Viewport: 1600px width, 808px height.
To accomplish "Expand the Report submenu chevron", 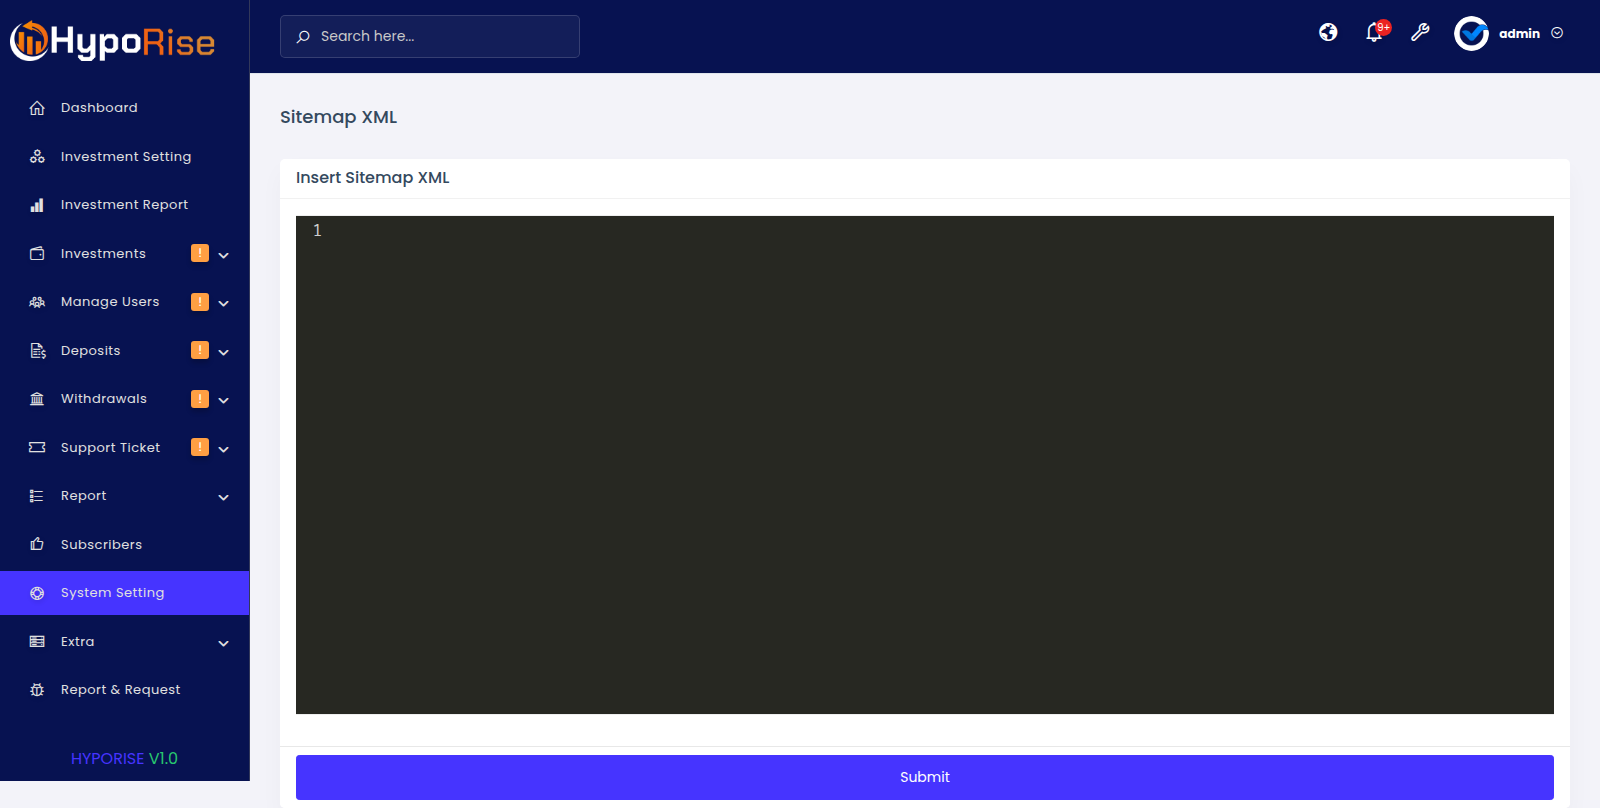I will click(x=224, y=497).
